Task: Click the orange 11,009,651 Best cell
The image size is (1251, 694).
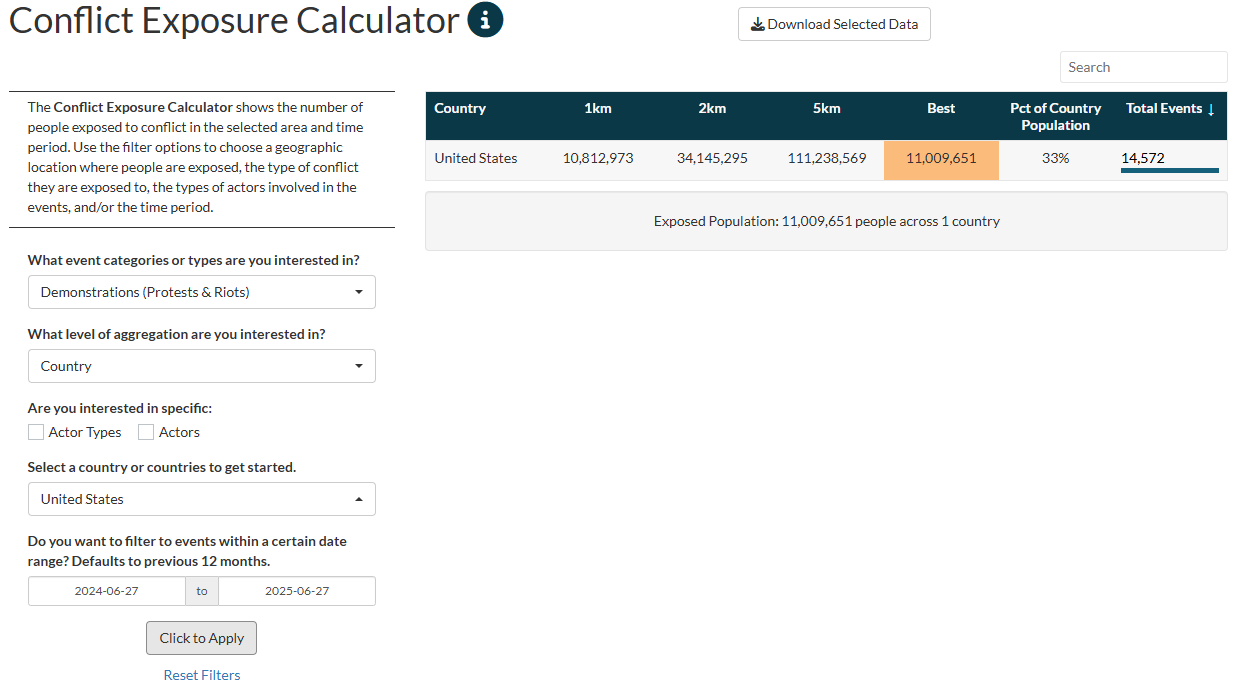Action: click(941, 160)
